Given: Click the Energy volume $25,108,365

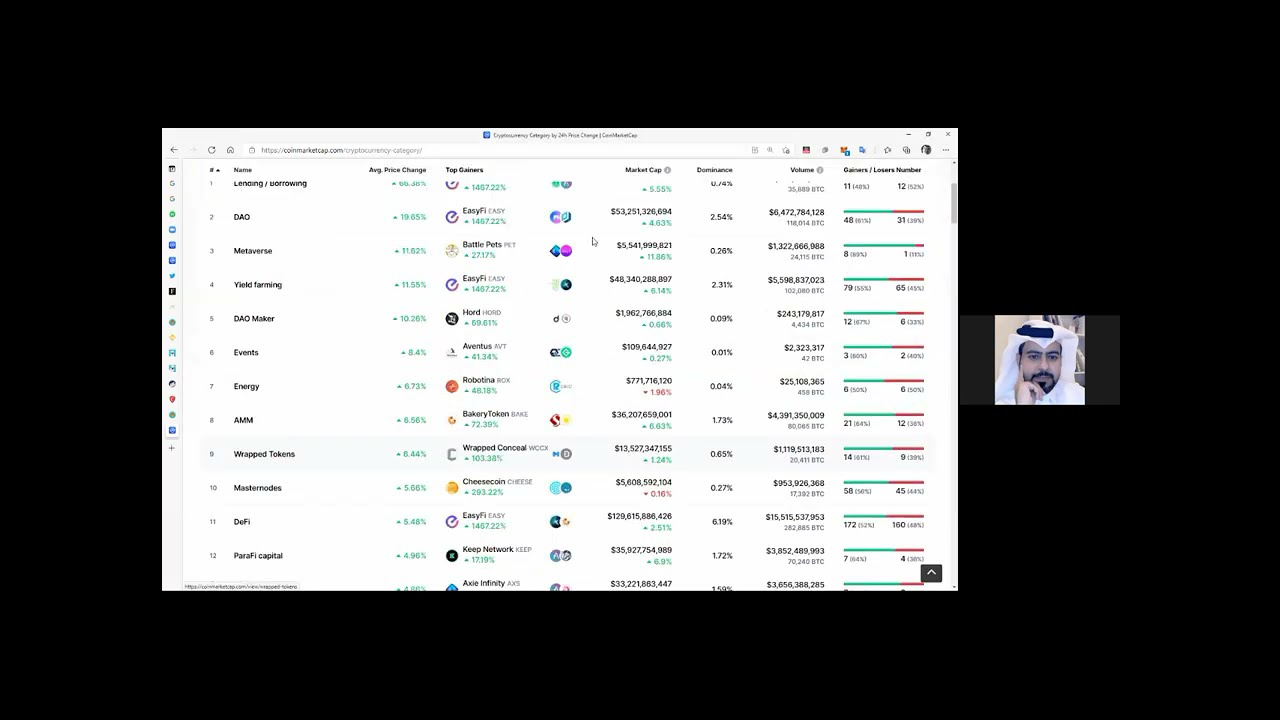Looking at the screenshot, I should pyautogui.click(x=802, y=381).
